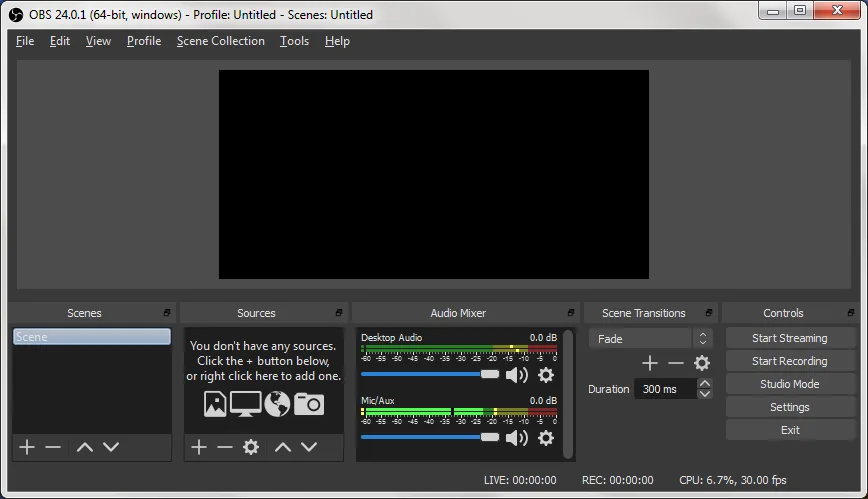The height and width of the screenshot is (499, 868).
Task: Click the Duration 300 ms field
Action: click(x=666, y=389)
